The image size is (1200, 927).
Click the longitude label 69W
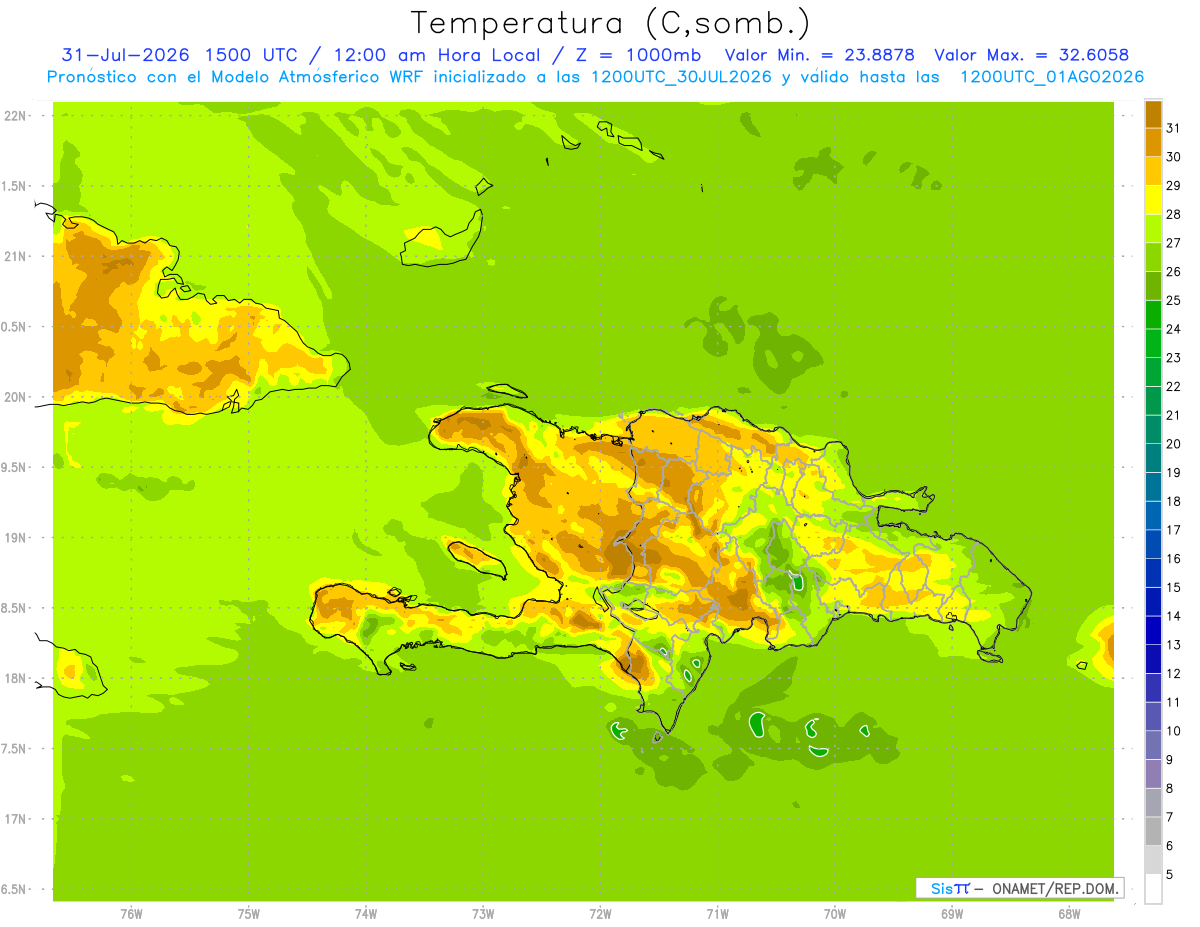(952, 914)
